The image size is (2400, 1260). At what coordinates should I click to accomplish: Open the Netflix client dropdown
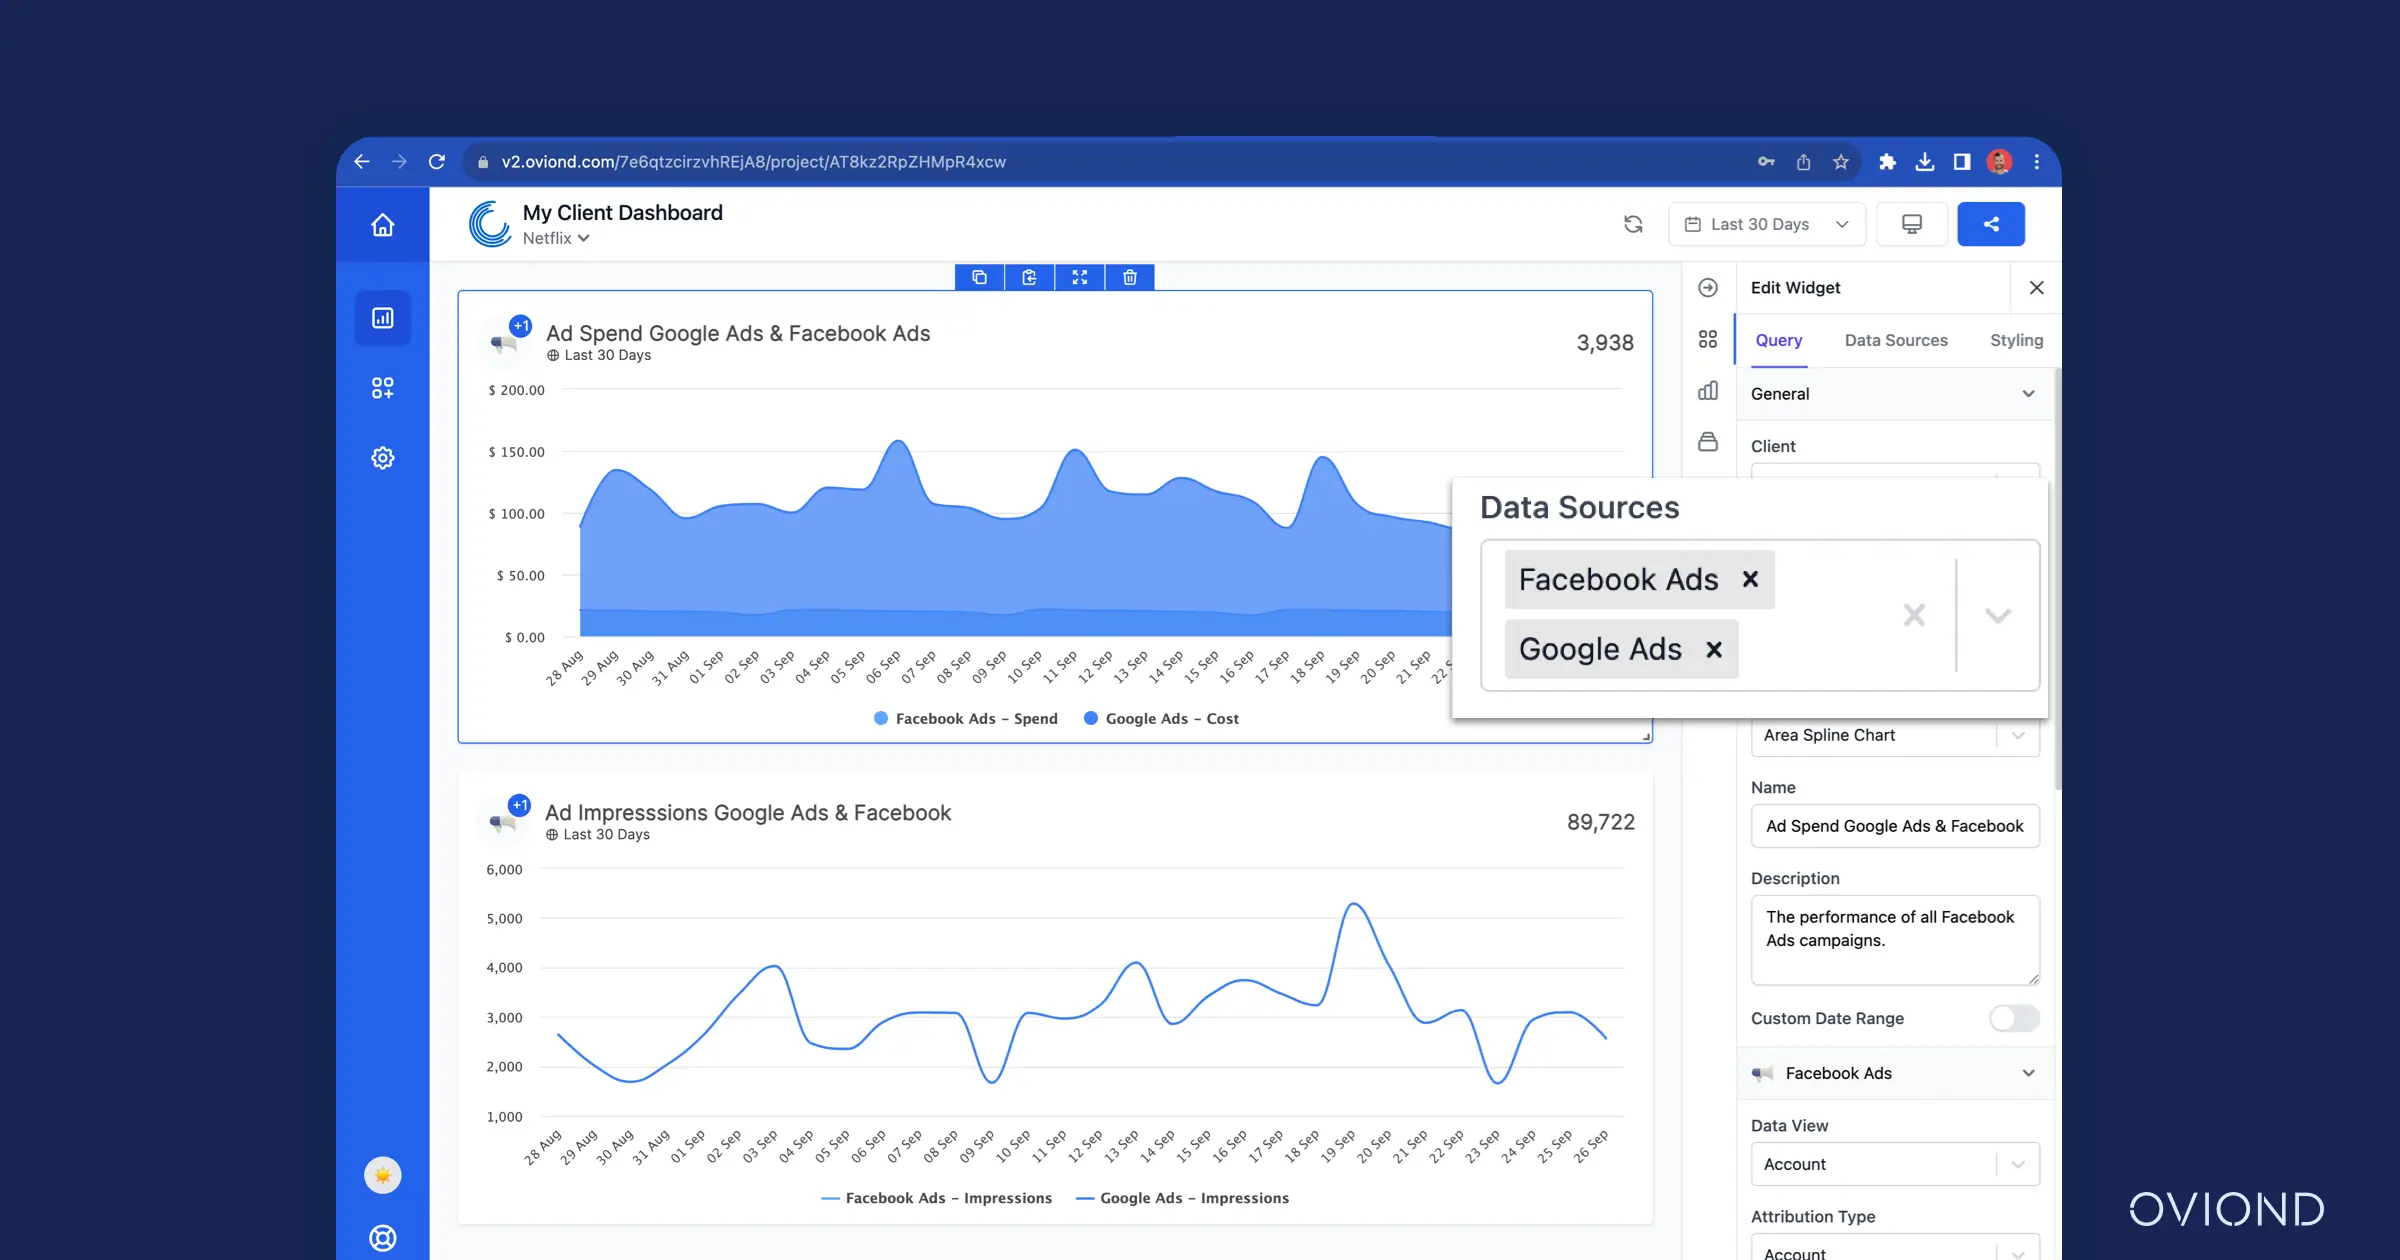coord(556,238)
